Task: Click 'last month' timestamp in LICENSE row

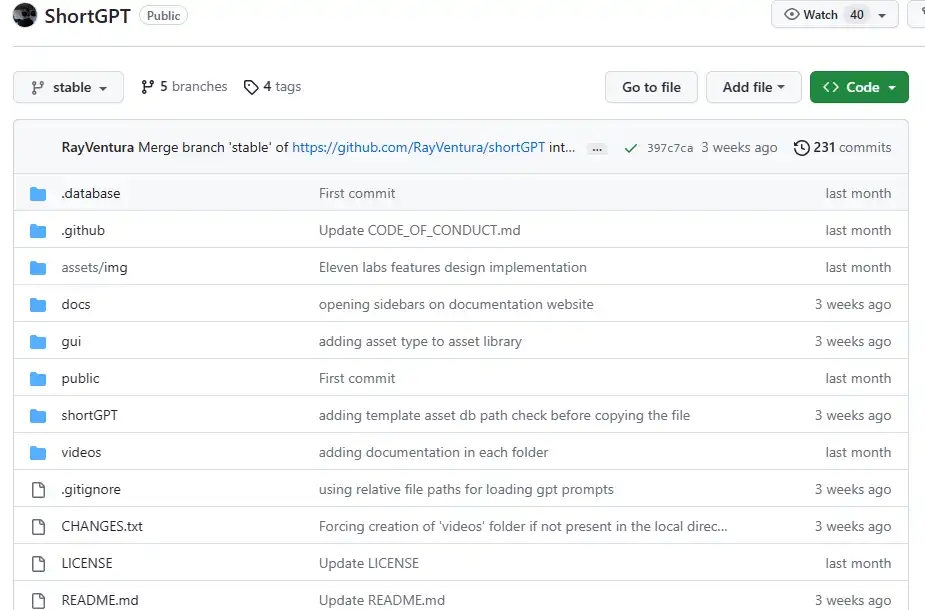Action: (858, 564)
